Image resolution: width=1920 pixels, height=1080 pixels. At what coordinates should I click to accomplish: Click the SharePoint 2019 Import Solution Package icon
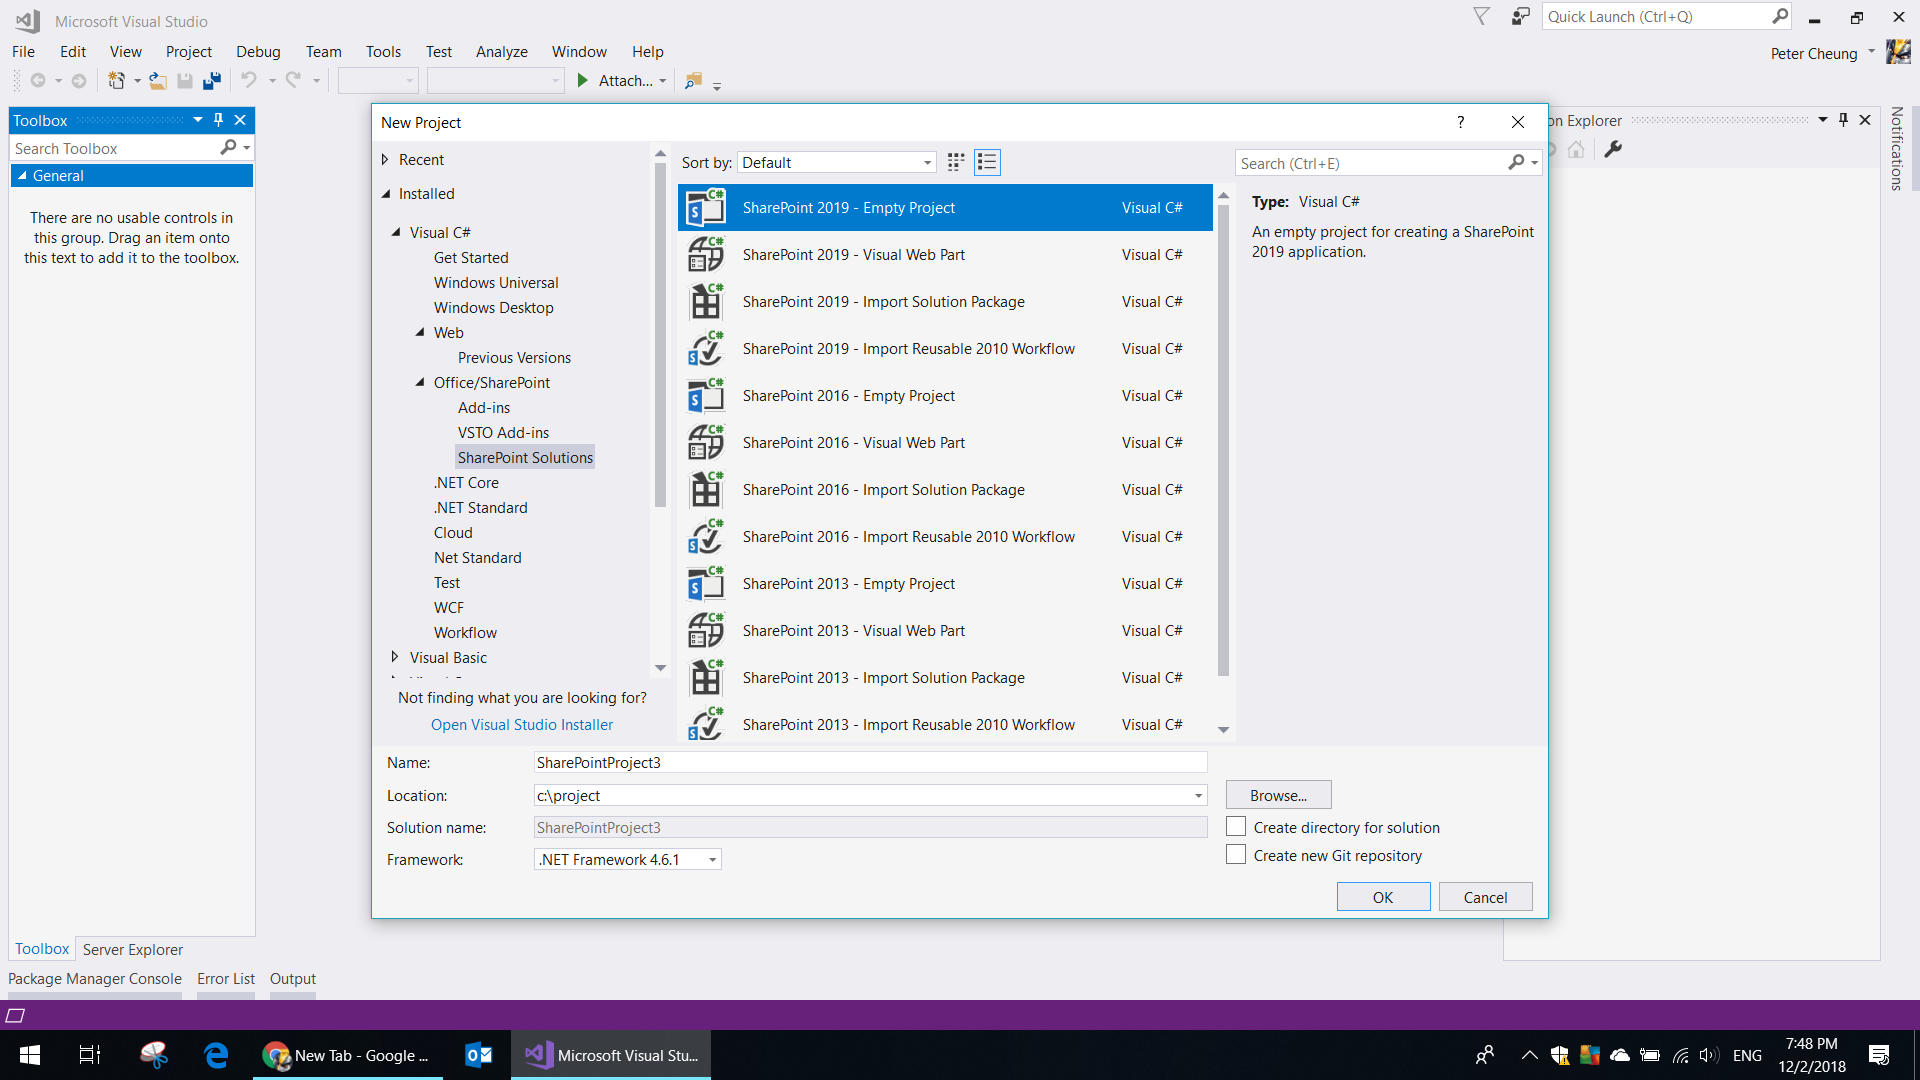click(706, 302)
